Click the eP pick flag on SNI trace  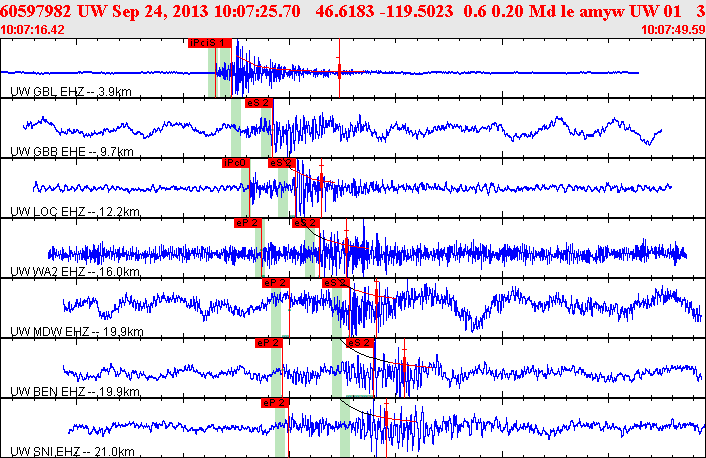click(x=275, y=402)
